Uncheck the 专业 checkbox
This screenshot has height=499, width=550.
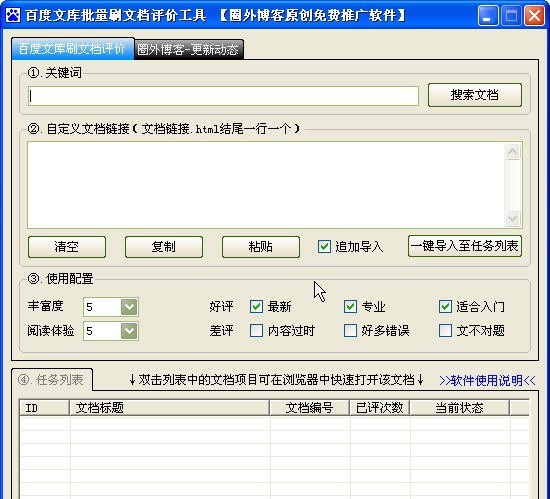click(x=350, y=306)
